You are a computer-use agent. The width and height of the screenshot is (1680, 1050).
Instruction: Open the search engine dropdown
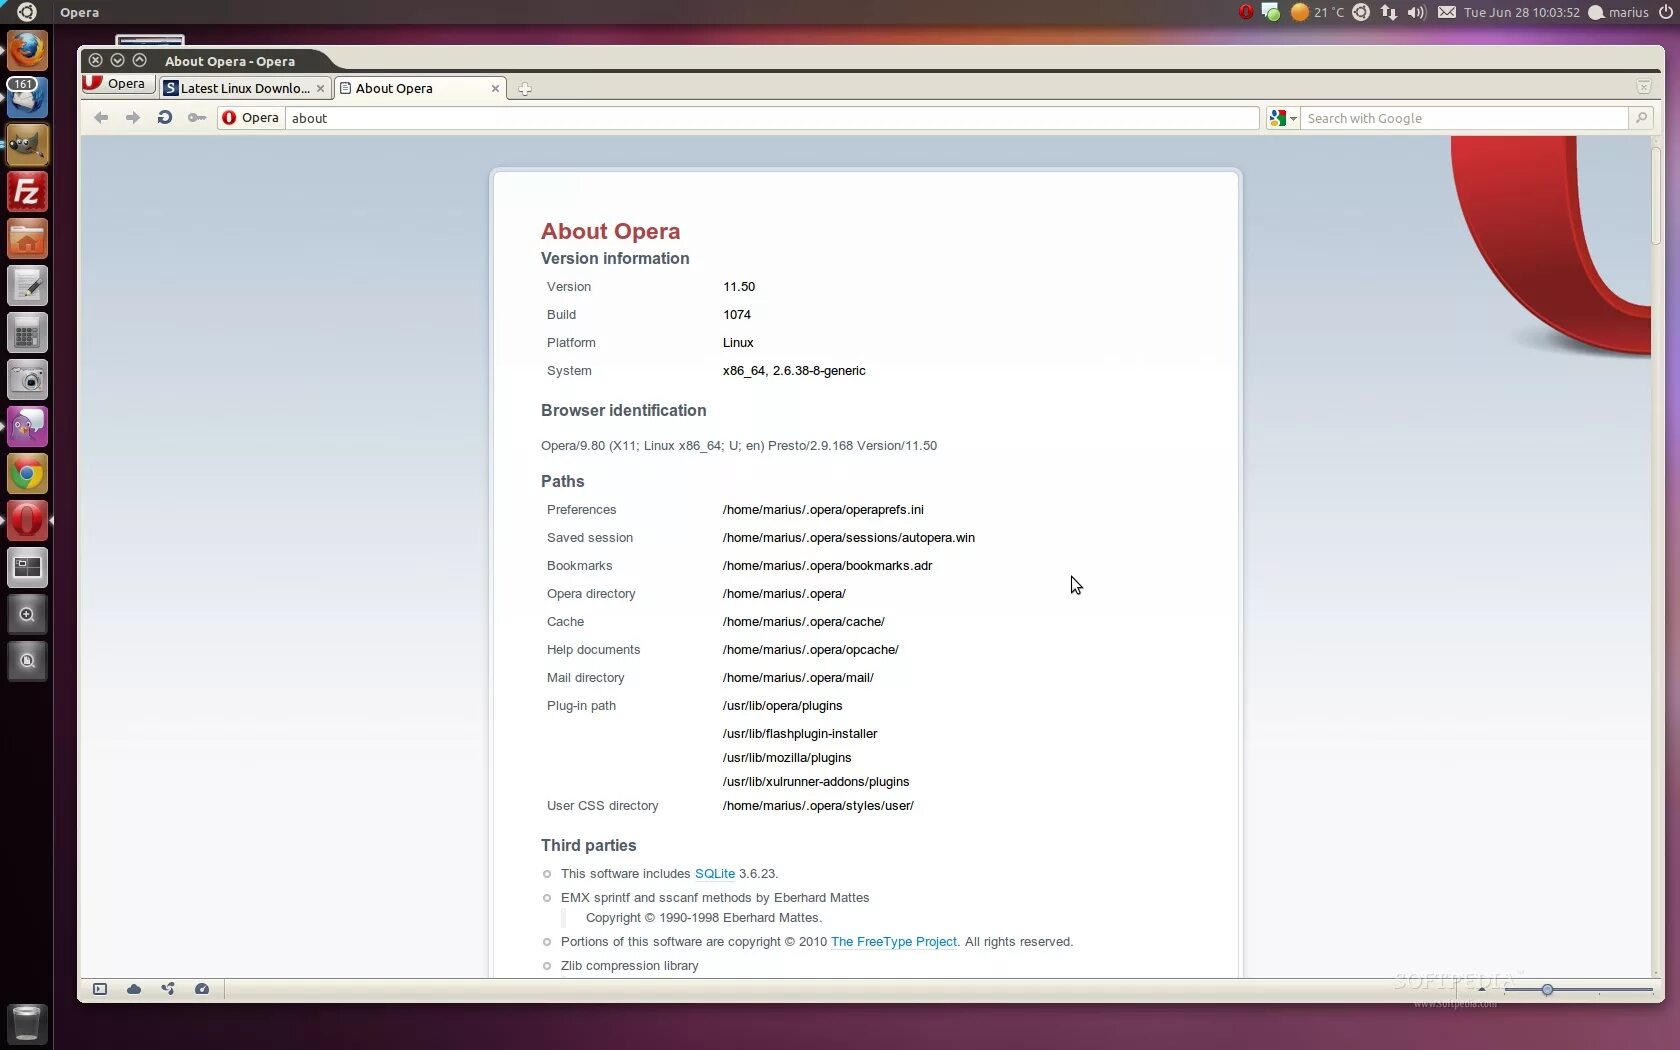click(x=1282, y=118)
